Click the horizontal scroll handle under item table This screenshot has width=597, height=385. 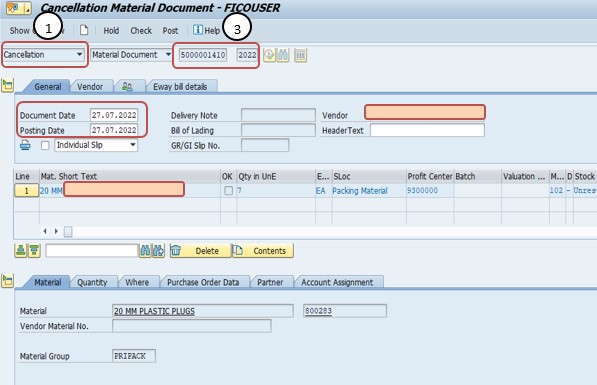[x=68, y=231]
